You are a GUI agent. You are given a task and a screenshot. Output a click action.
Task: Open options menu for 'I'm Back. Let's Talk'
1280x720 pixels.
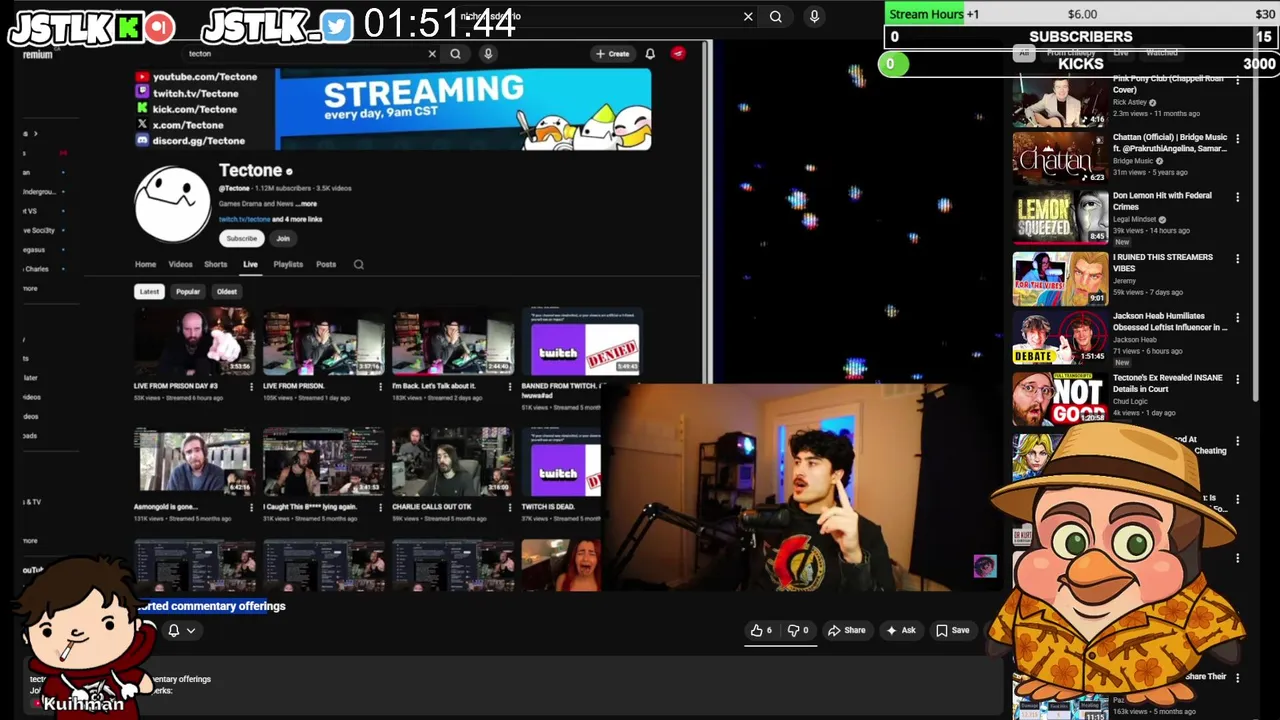510,387
